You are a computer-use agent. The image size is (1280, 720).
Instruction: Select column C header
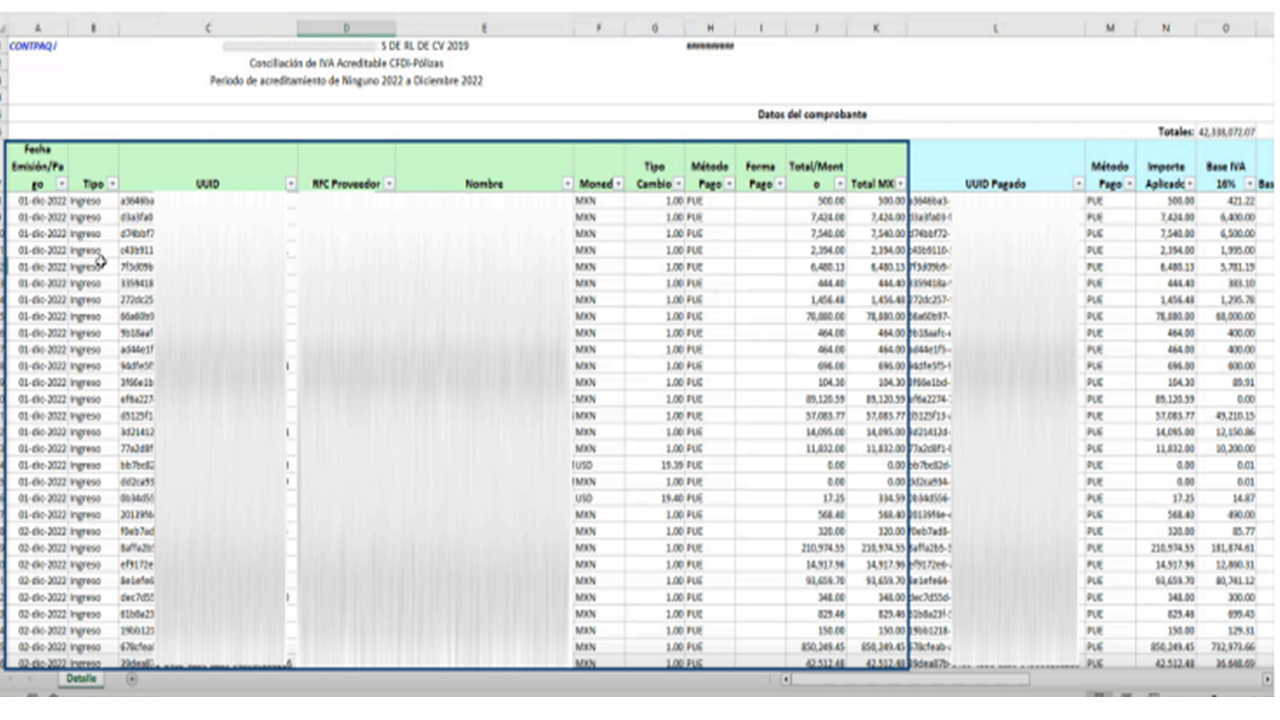point(208,29)
